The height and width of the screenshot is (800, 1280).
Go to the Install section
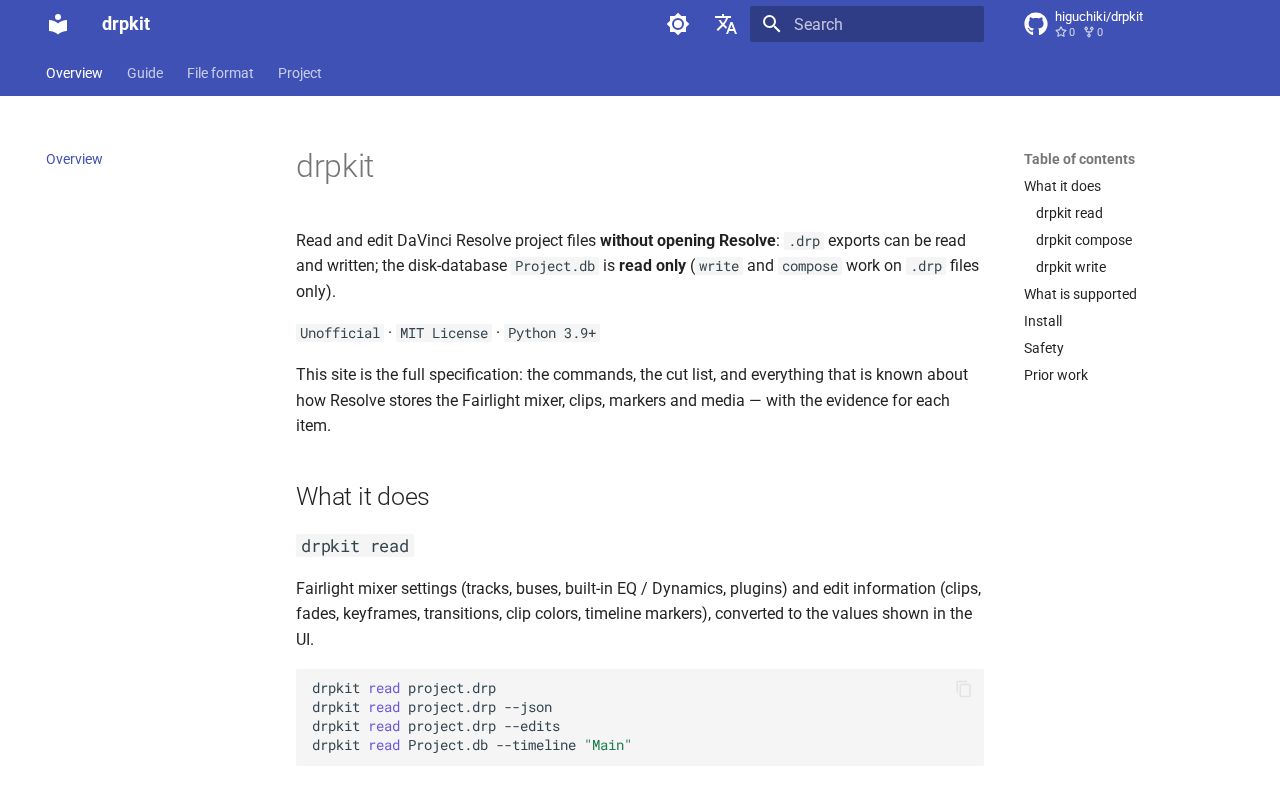(x=1043, y=321)
